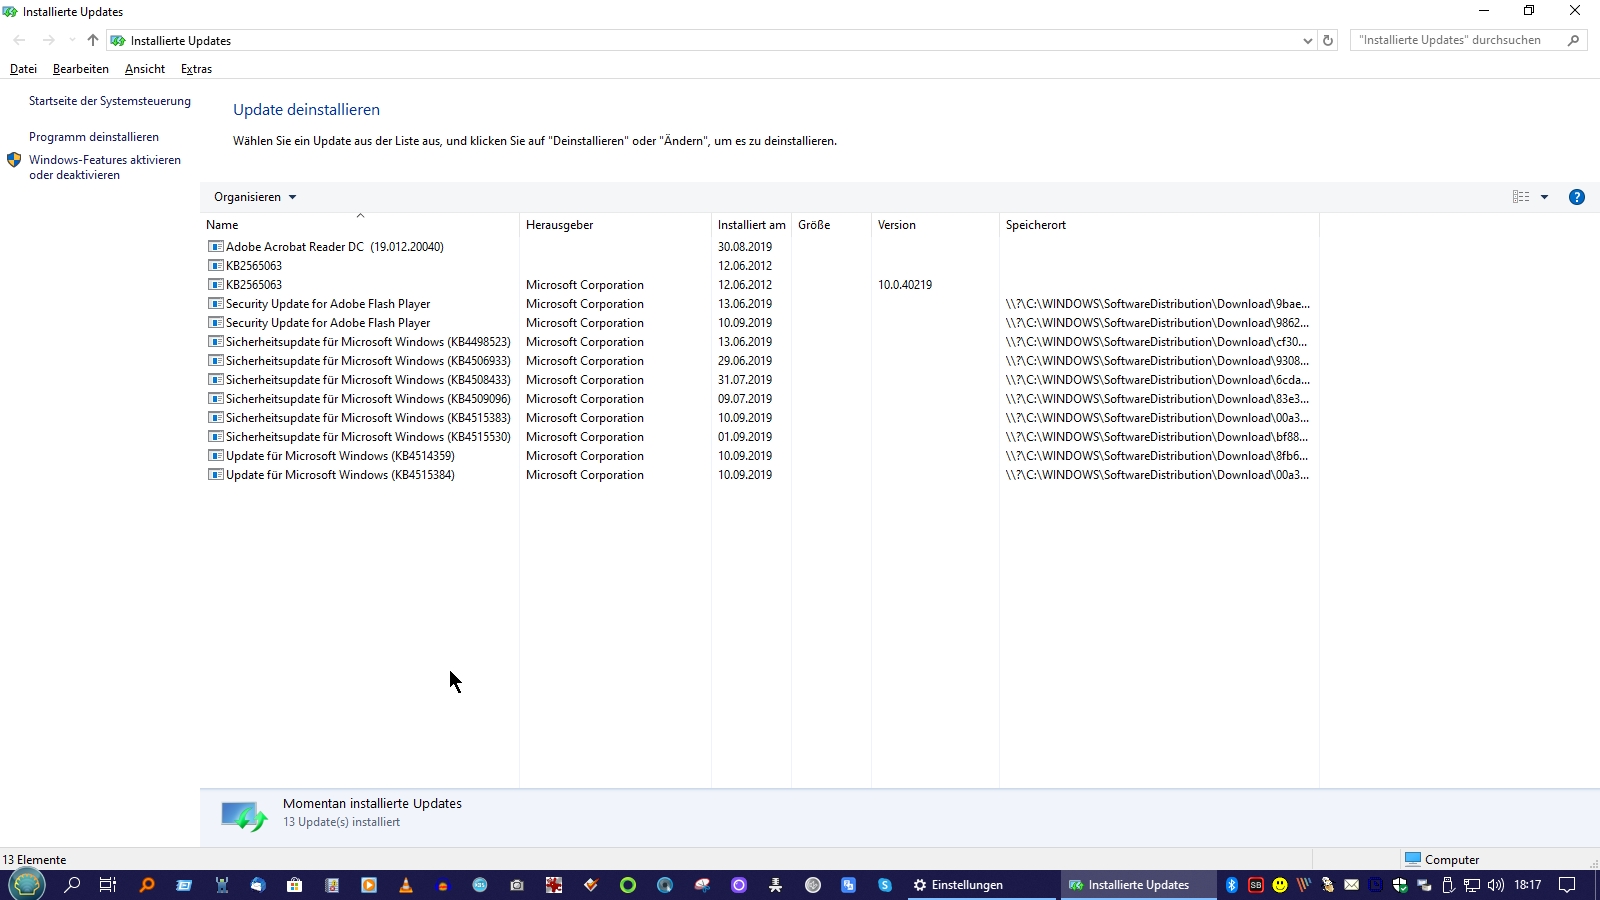Screen dimensions: 1600x900
Task: Open Windows Security shield tray icon
Action: pyautogui.click(x=1400, y=885)
